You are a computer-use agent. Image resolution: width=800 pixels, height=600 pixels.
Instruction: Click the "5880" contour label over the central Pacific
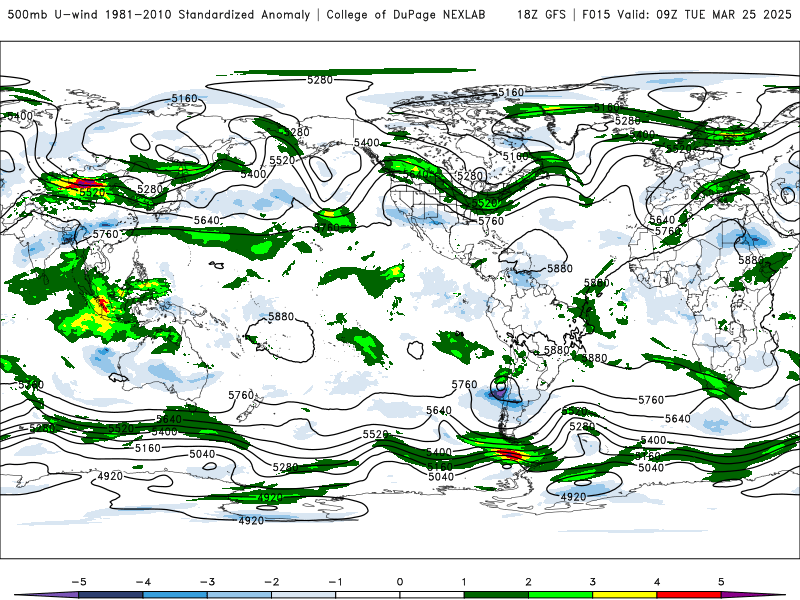tap(281, 316)
